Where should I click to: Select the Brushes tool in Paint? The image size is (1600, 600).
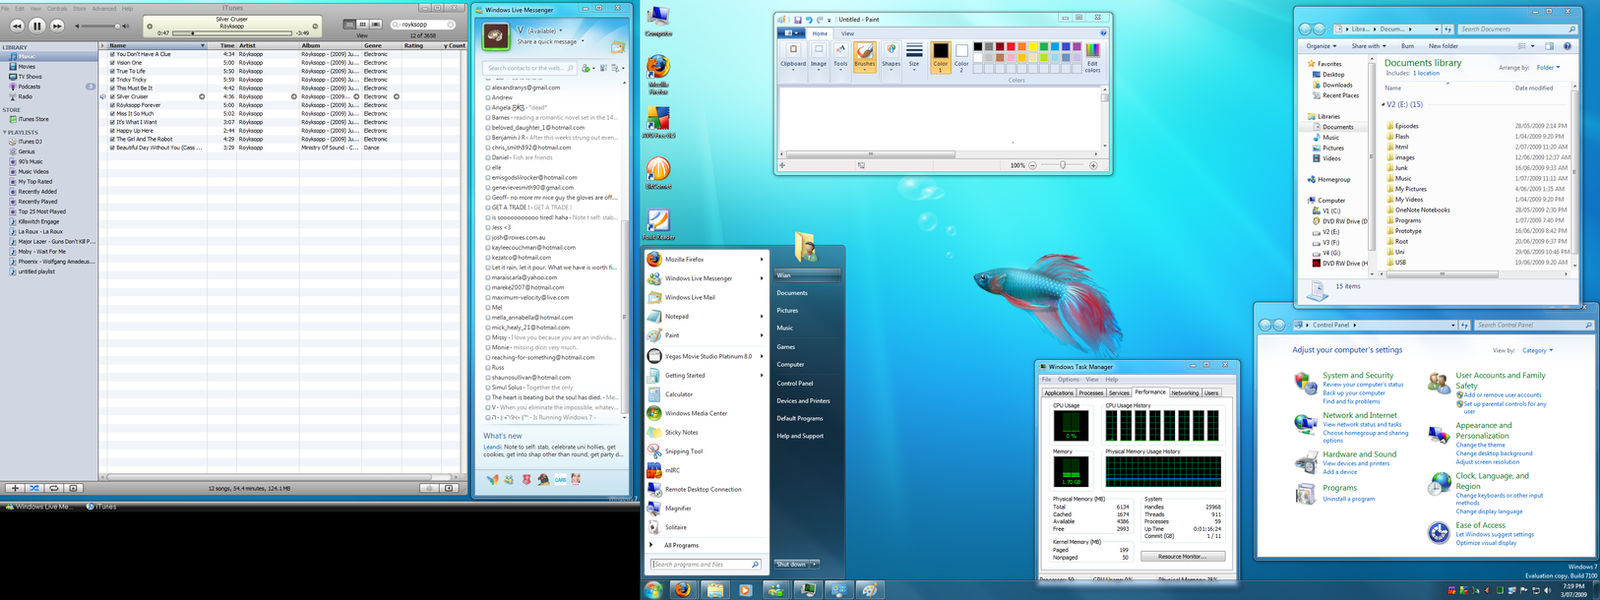coord(865,55)
